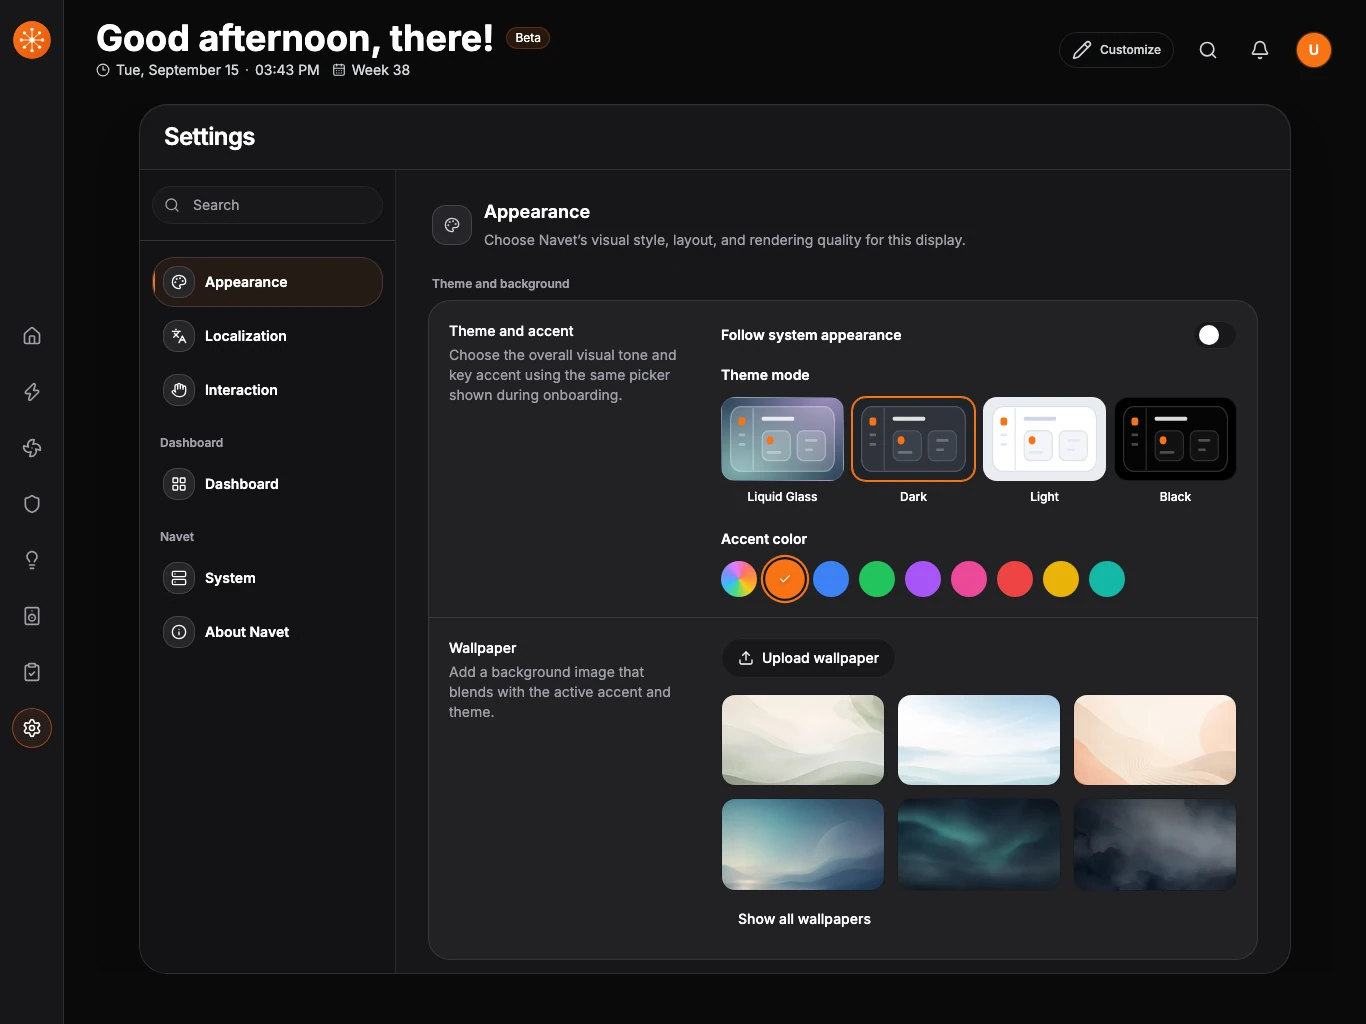Open the search magnifier in top bar

click(1208, 50)
